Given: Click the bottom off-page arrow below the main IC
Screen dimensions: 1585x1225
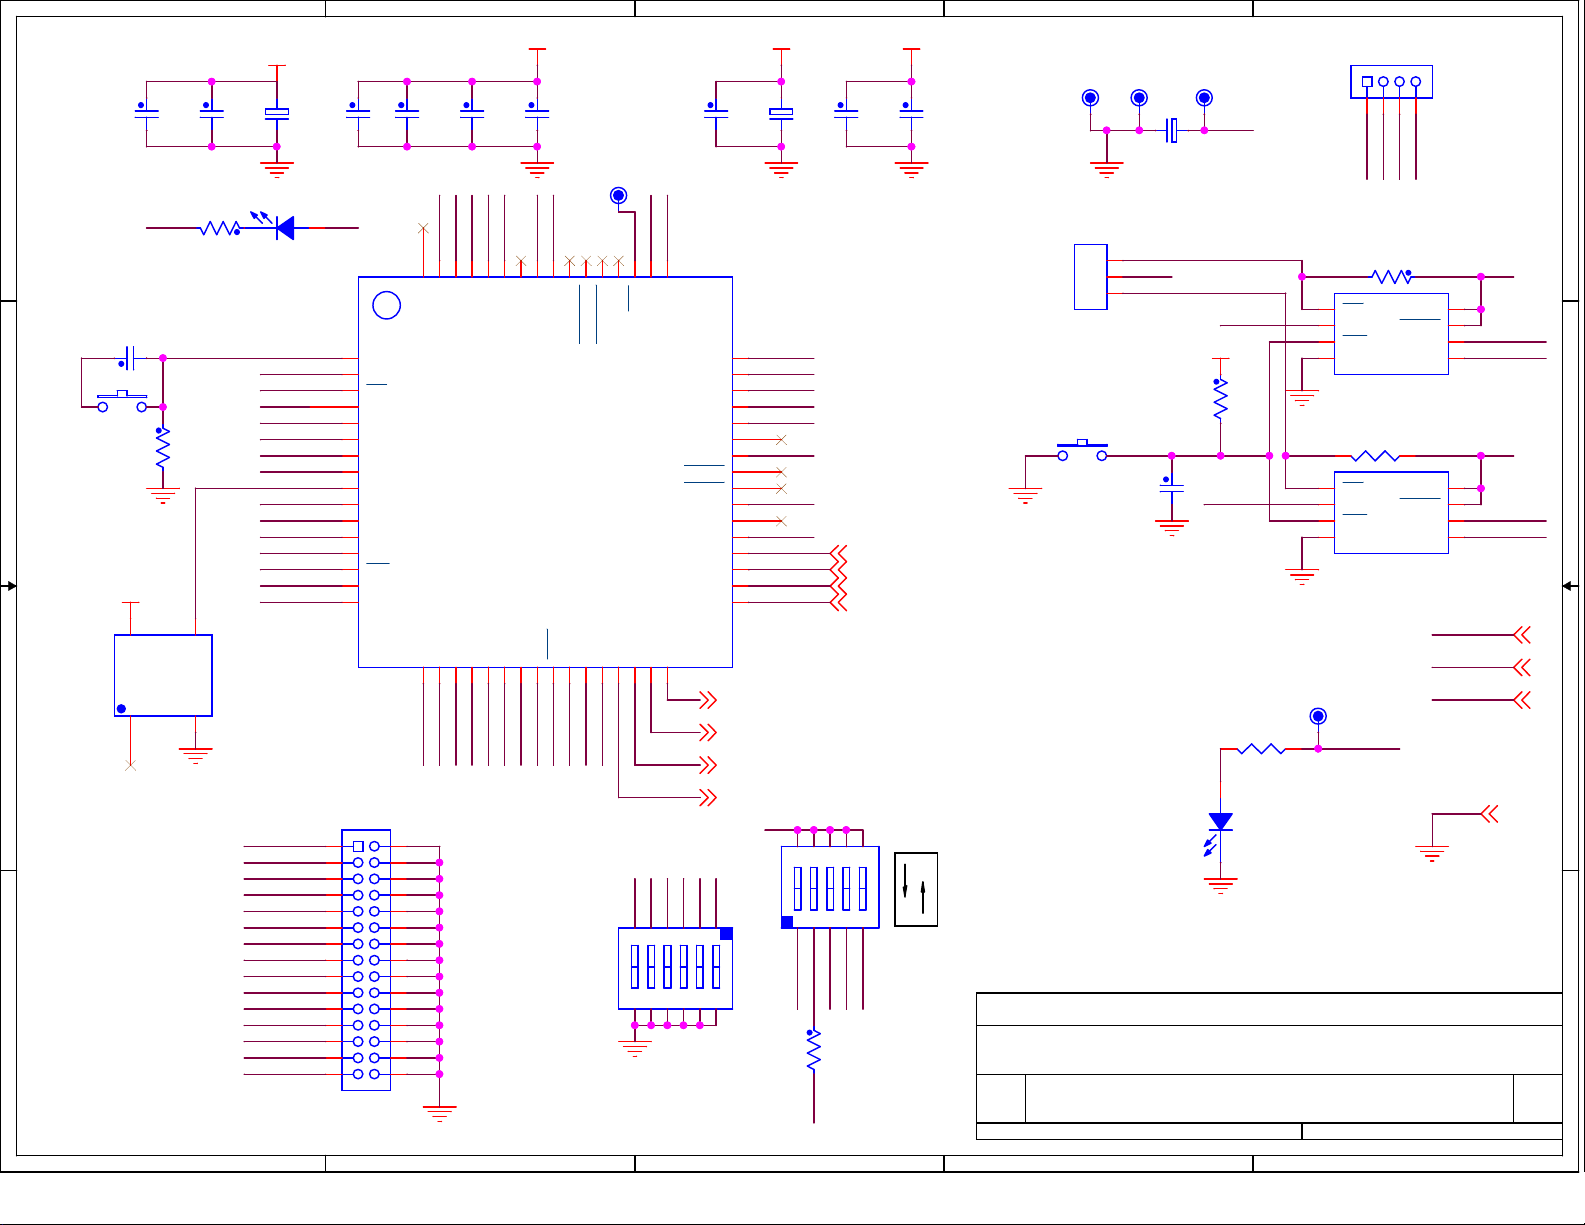Looking at the screenshot, I should coord(708,797).
